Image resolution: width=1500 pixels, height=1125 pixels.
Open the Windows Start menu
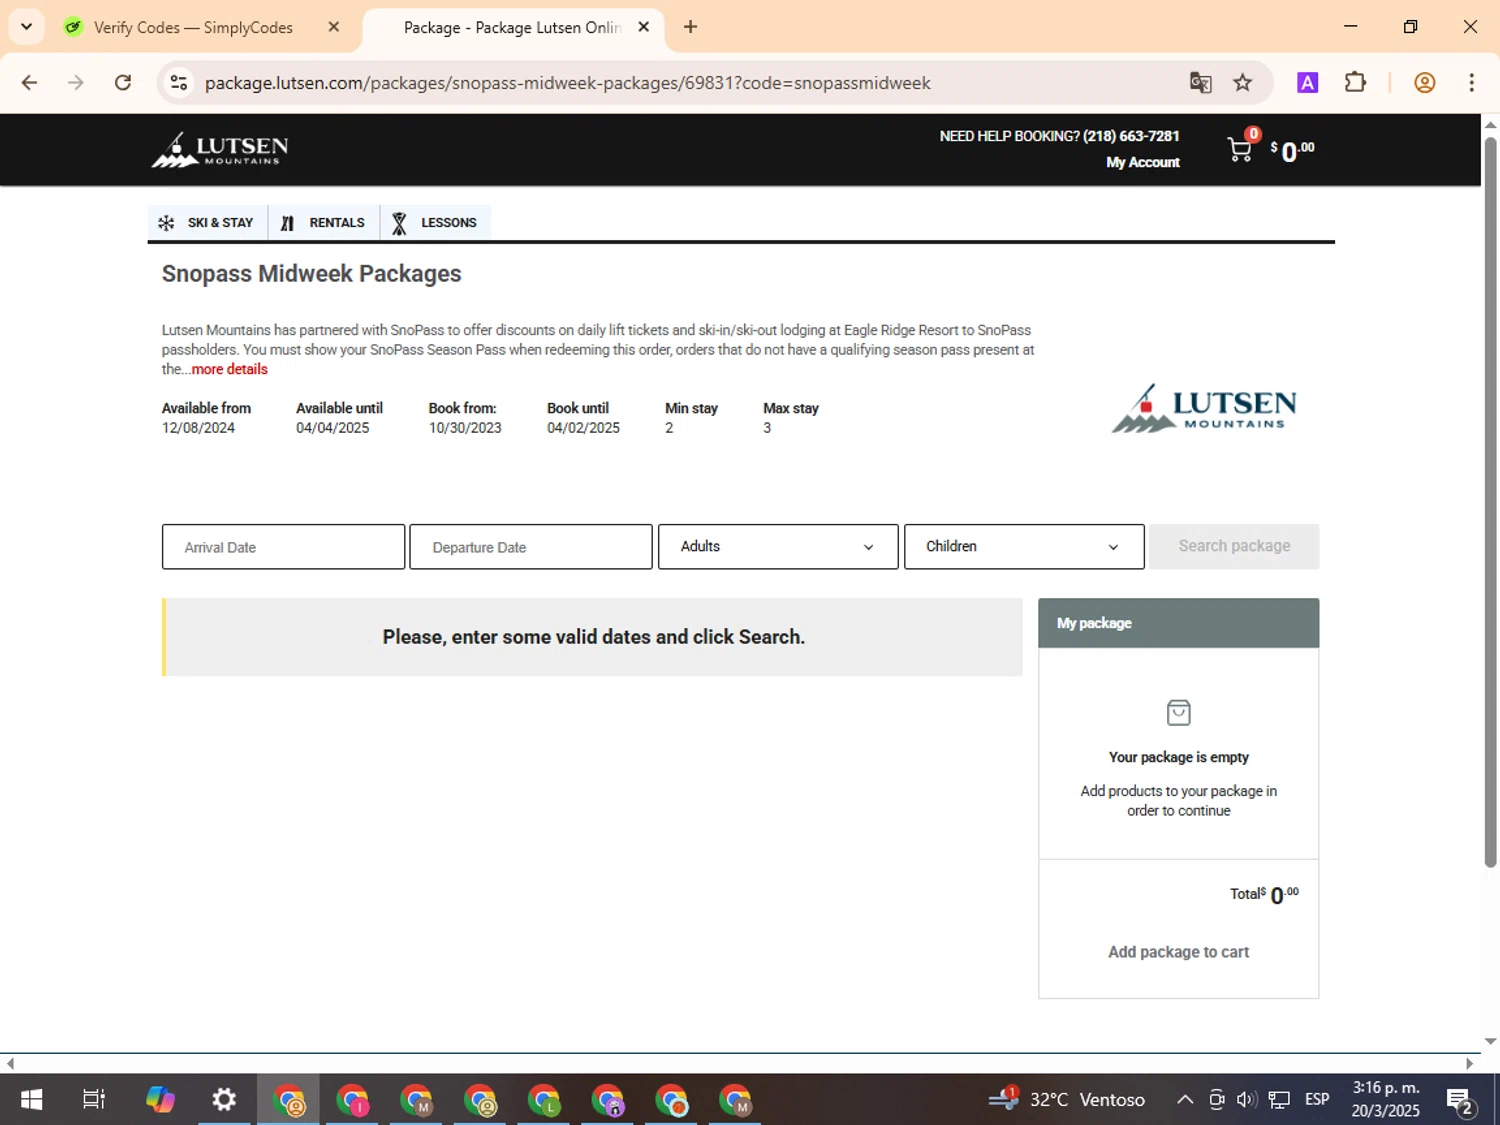[31, 1100]
